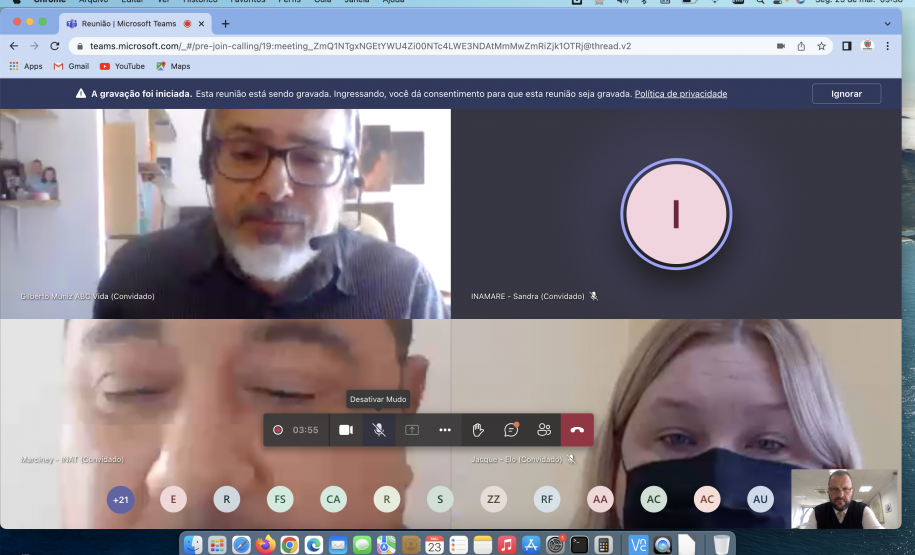
Task: Show the participants list
Action: tap(544, 430)
